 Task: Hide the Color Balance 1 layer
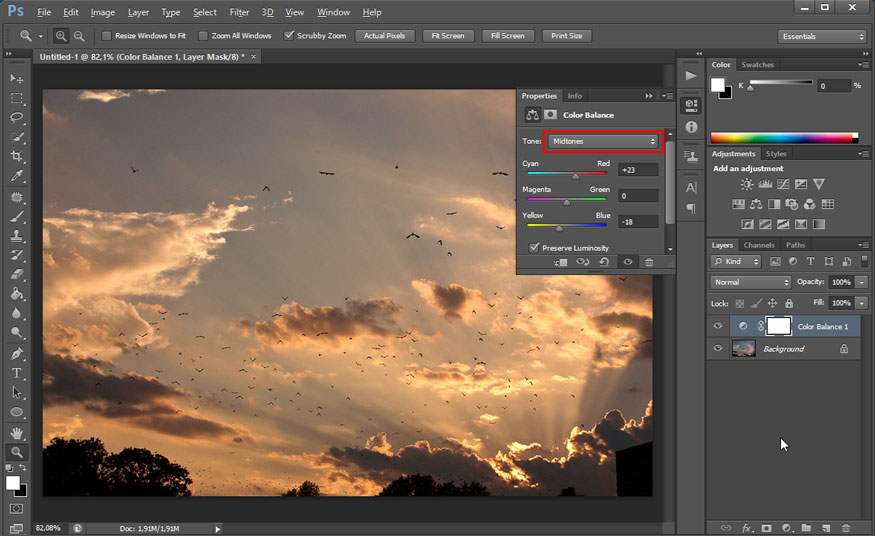(x=718, y=326)
